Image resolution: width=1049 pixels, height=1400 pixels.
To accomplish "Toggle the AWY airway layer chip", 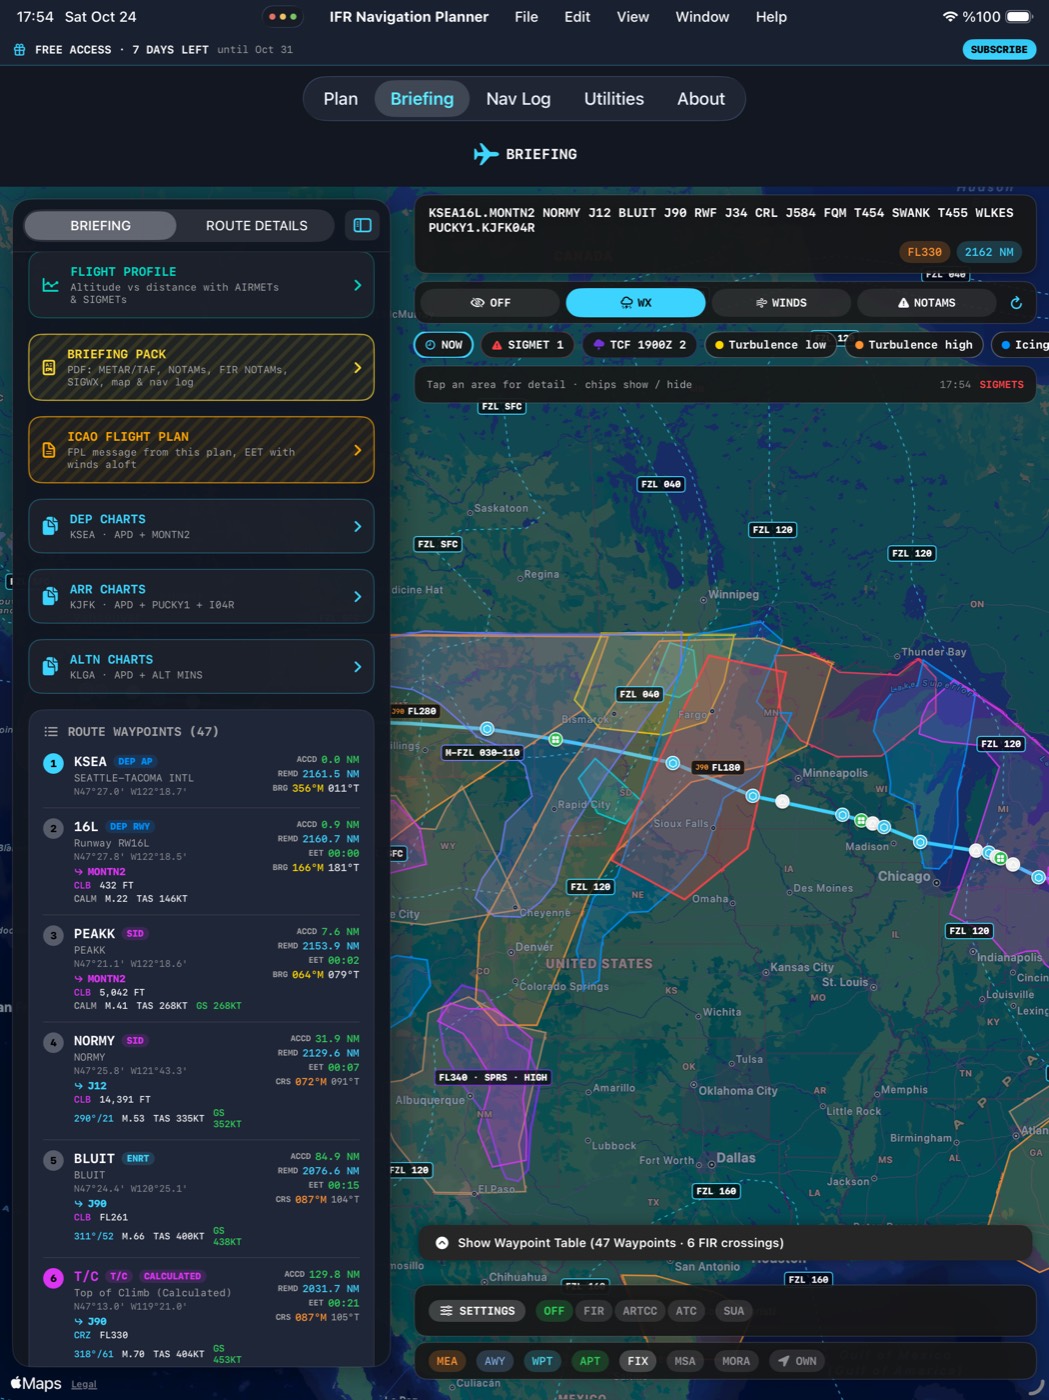I will [x=495, y=1361].
